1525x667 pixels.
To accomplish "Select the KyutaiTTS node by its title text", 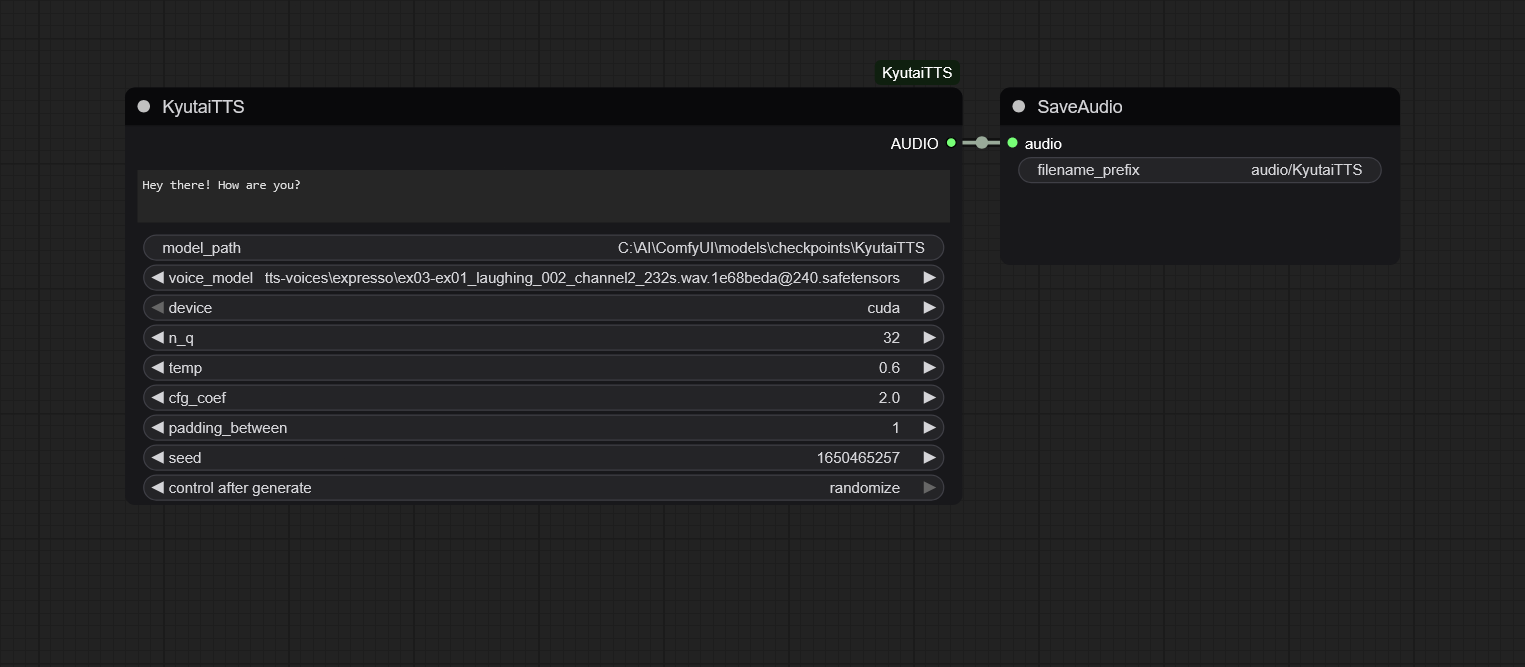I will [x=203, y=107].
